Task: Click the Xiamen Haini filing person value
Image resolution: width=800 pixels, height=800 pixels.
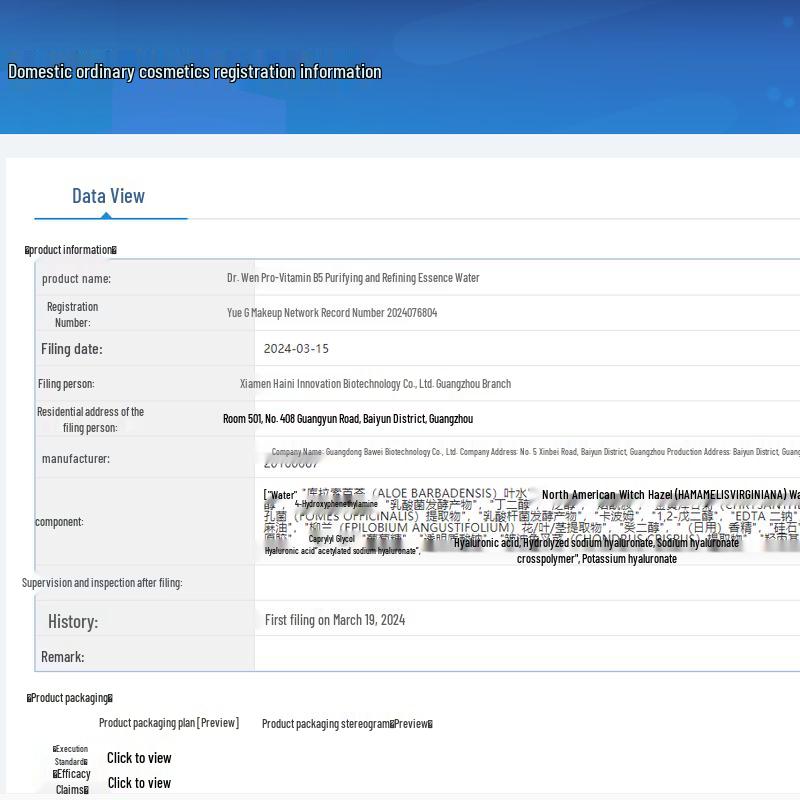Action: click(375, 384)
